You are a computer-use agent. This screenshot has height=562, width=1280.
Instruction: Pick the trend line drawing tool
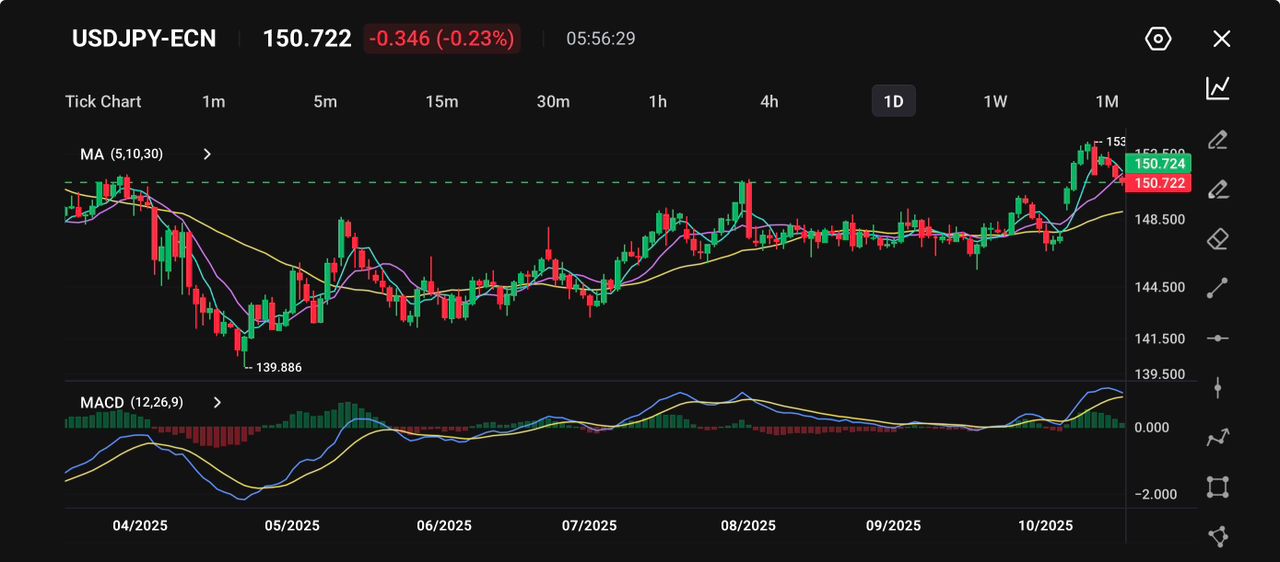point(1217,288)
